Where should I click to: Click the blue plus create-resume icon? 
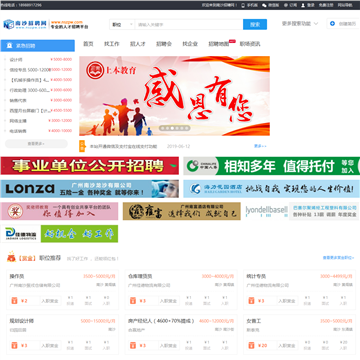332,24
